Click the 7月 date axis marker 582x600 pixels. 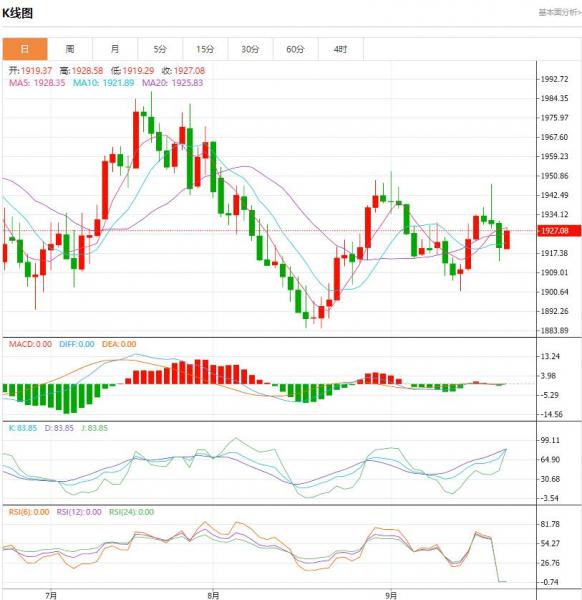pyautogui.click(x=51, y=595)
